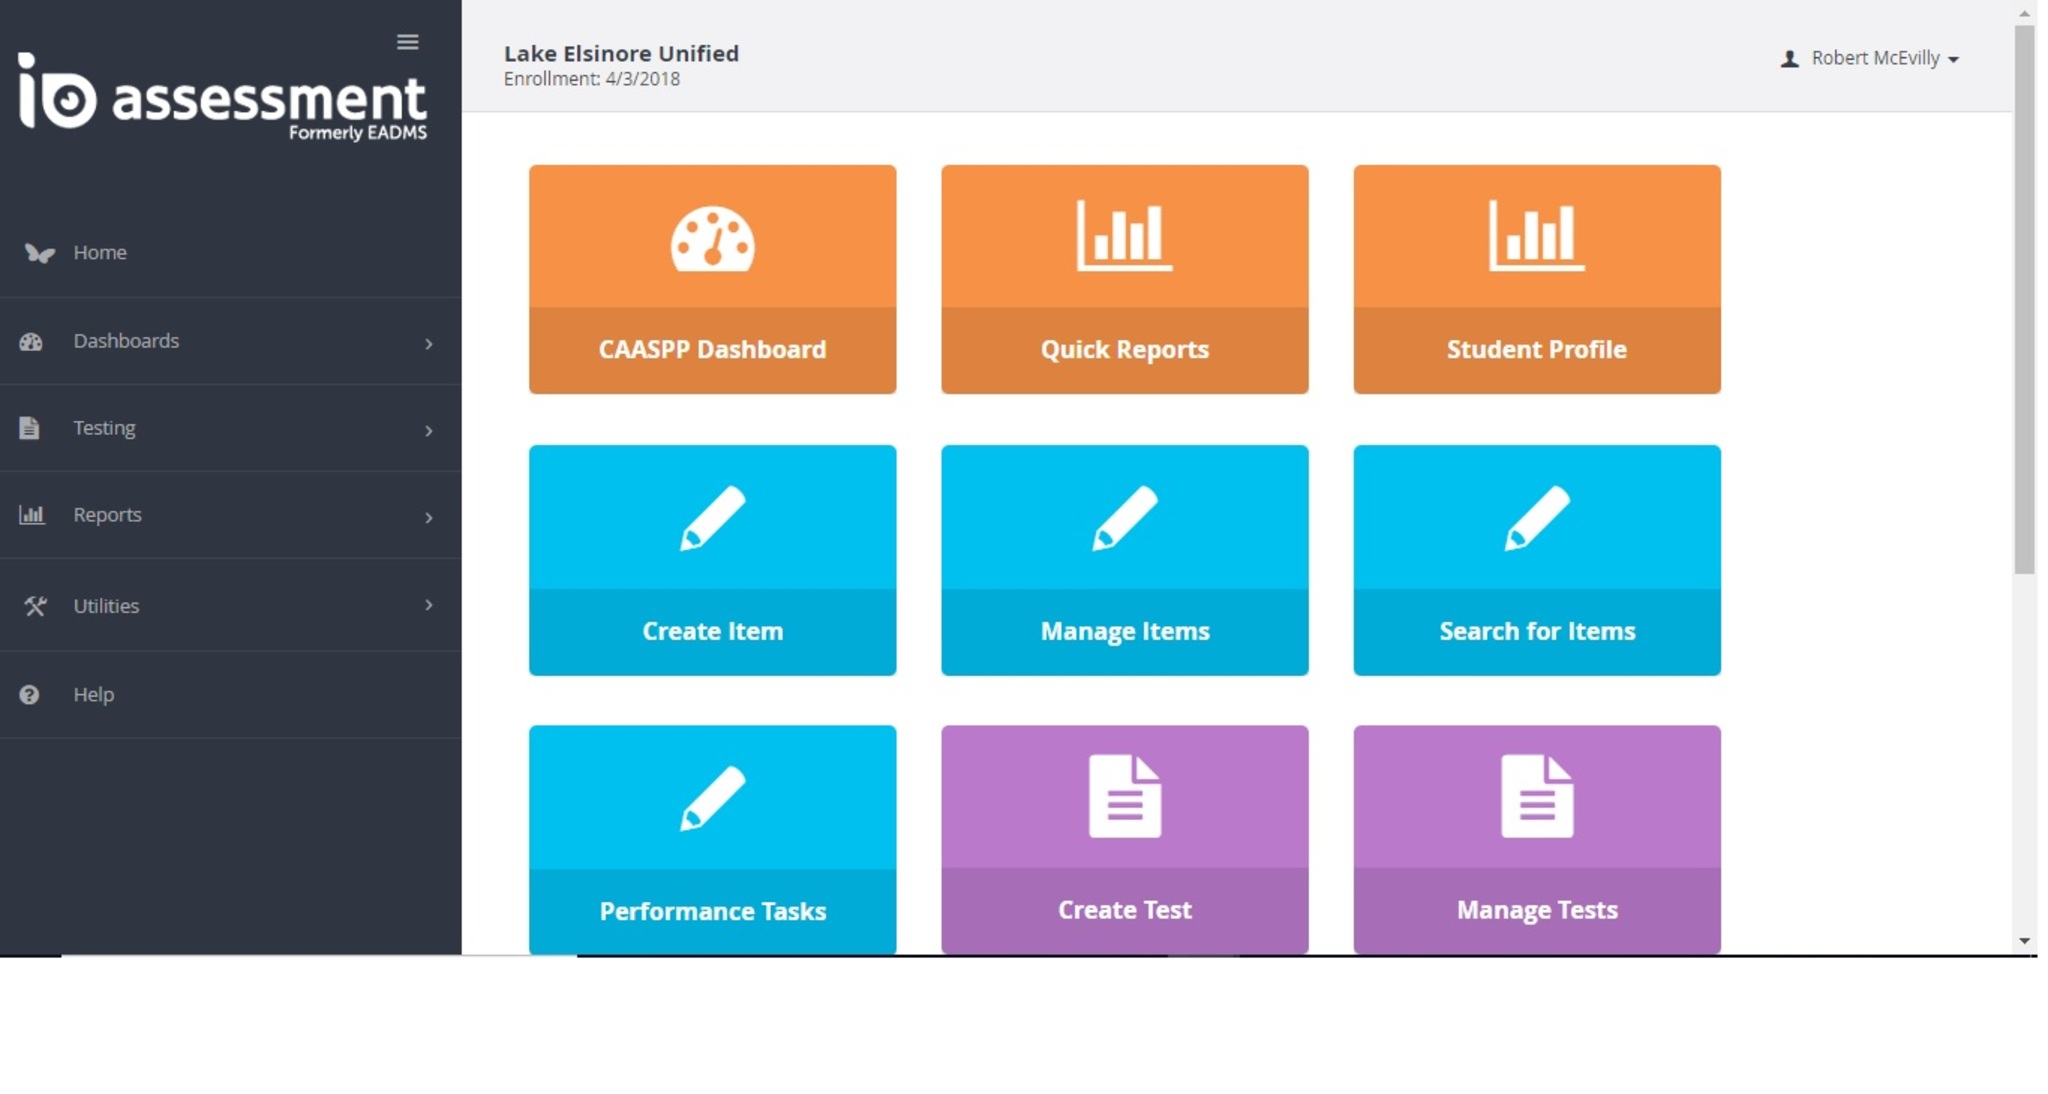Click the scrollbar down arrow
This screenshot has width=2048, height=1094.
pyautogui.click(x=2024, y=941)
